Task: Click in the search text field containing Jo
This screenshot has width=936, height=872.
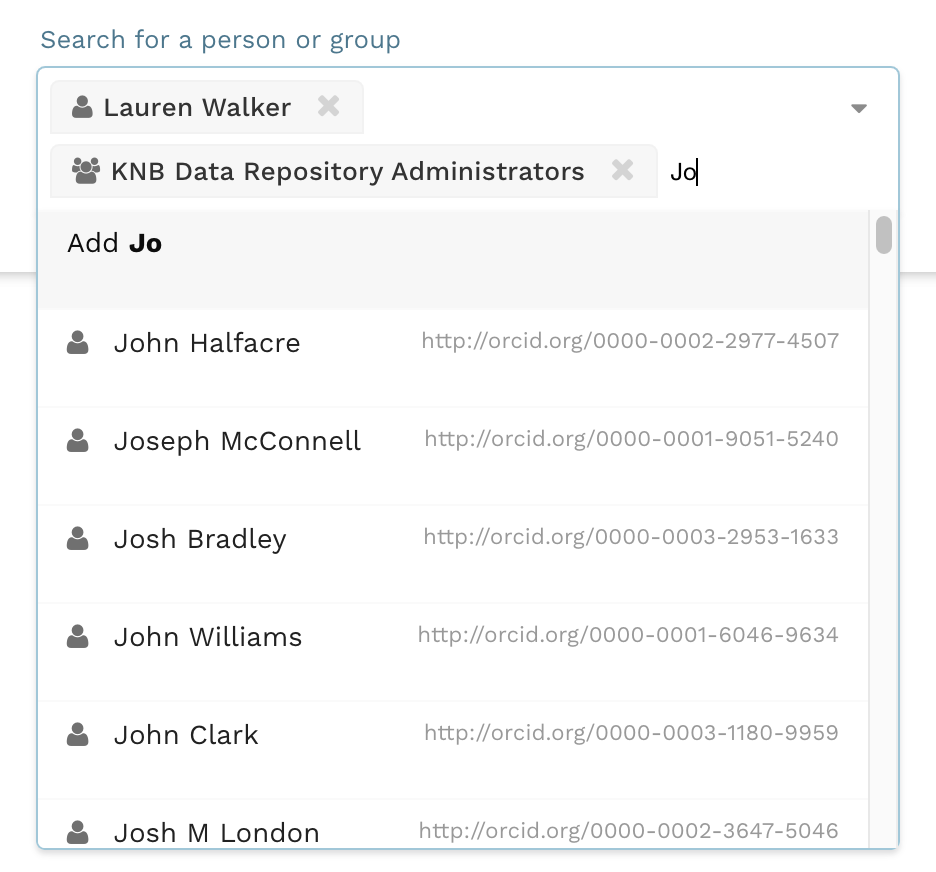Action: (x=760, y=172)
